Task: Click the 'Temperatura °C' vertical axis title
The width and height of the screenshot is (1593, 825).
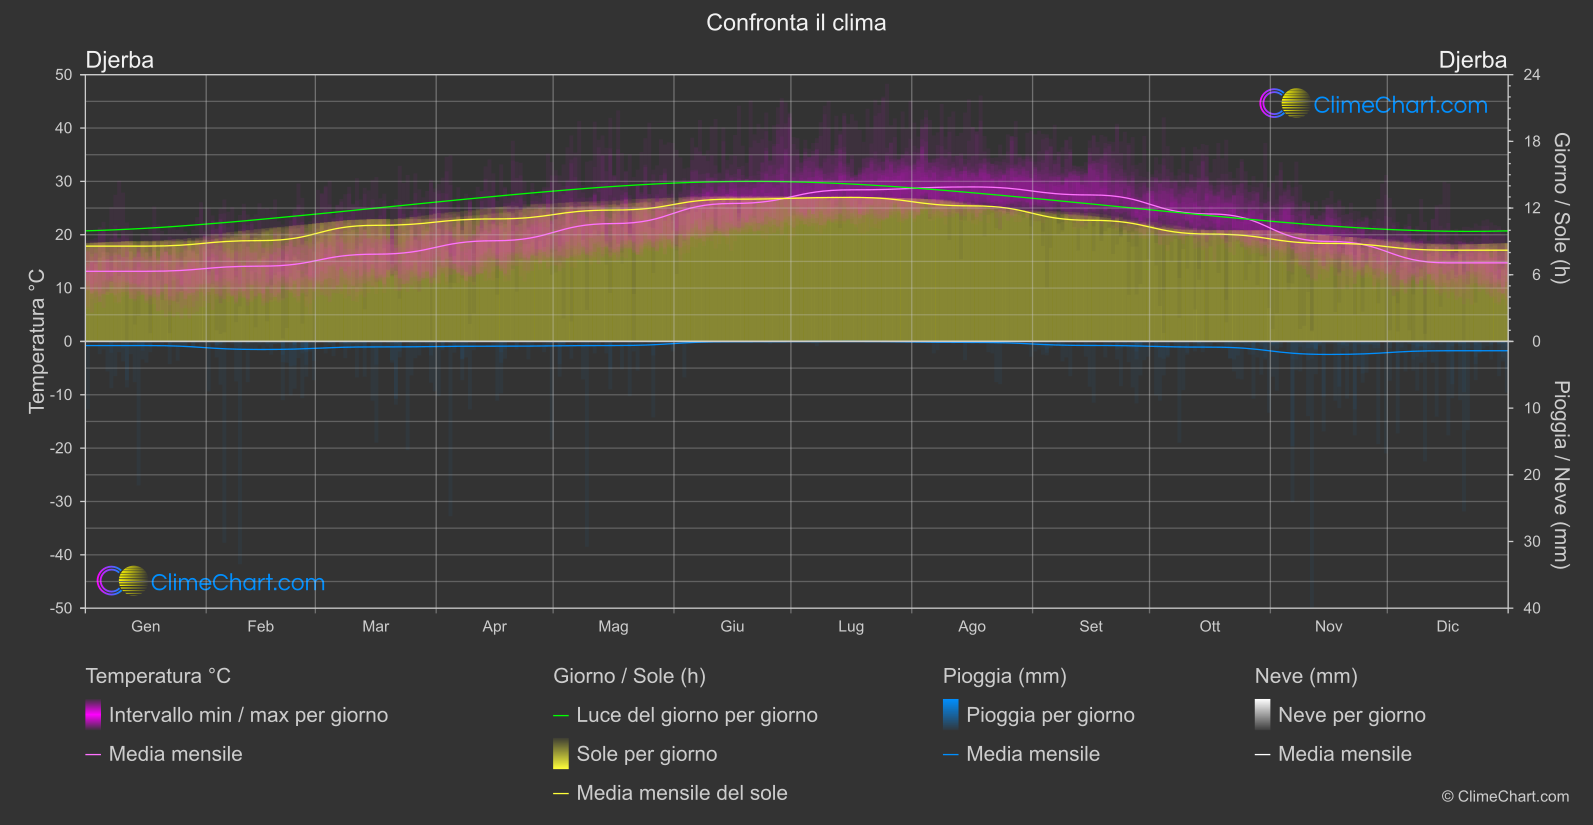Action: point(37,341)
